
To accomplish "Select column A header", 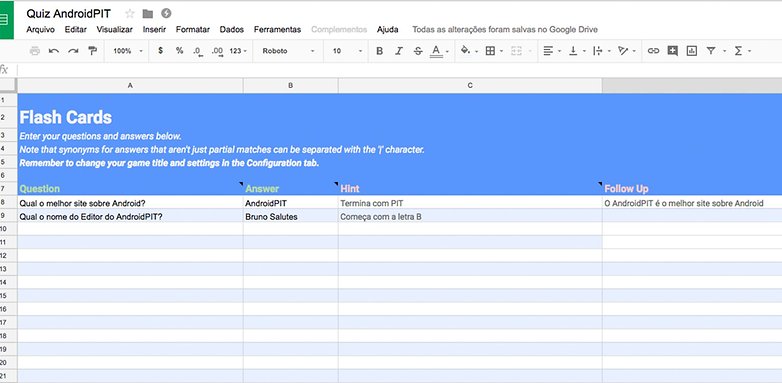I will [x=130, y=86].
